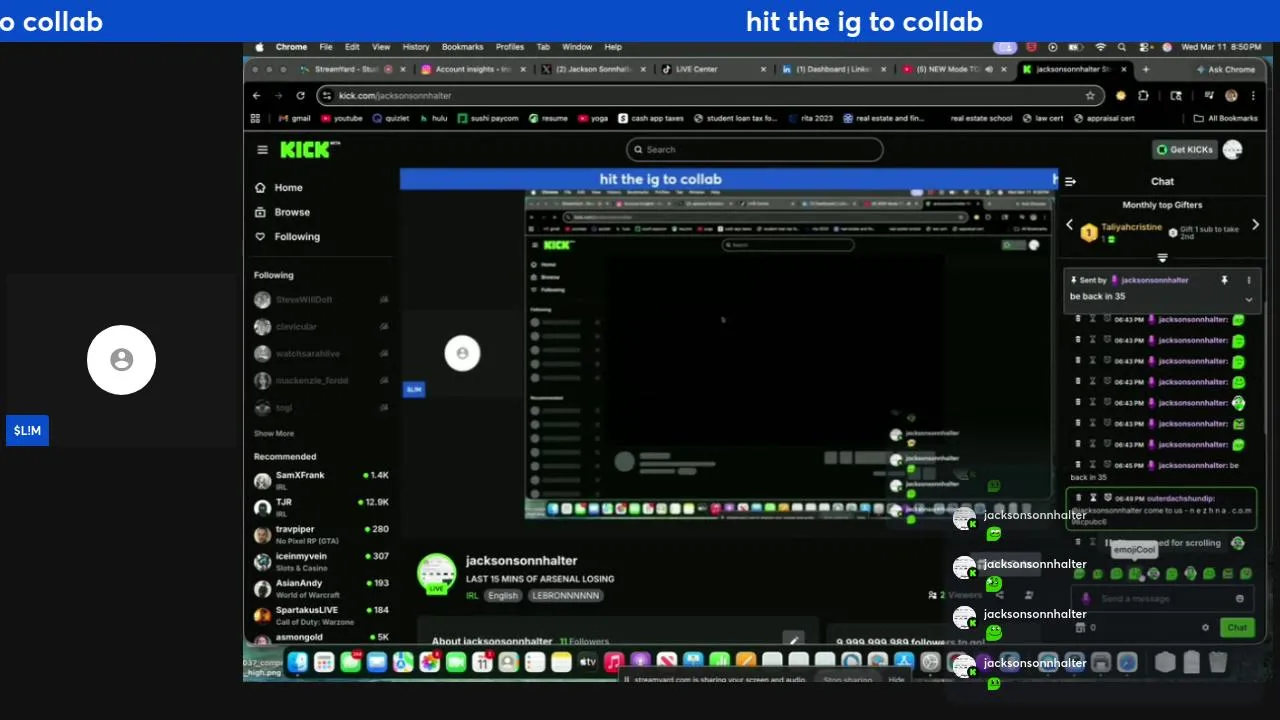Open chat settings gear
Image resolution: width=1280 pixels, height=720 pixels.
(1205, 628)
